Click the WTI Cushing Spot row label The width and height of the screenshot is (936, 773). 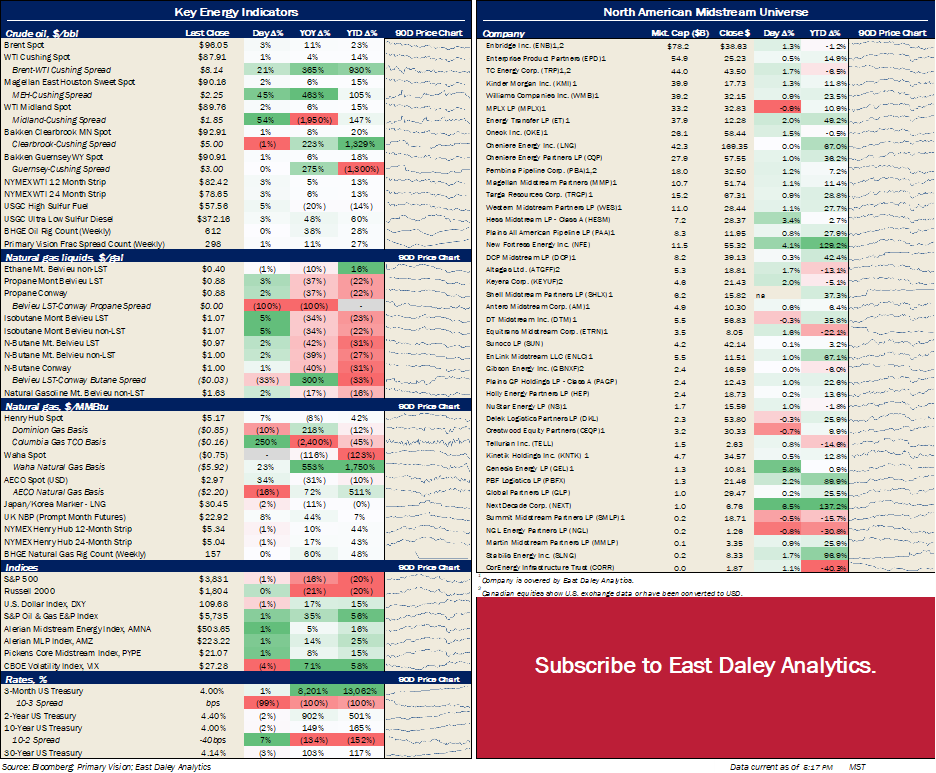(37, 57)
